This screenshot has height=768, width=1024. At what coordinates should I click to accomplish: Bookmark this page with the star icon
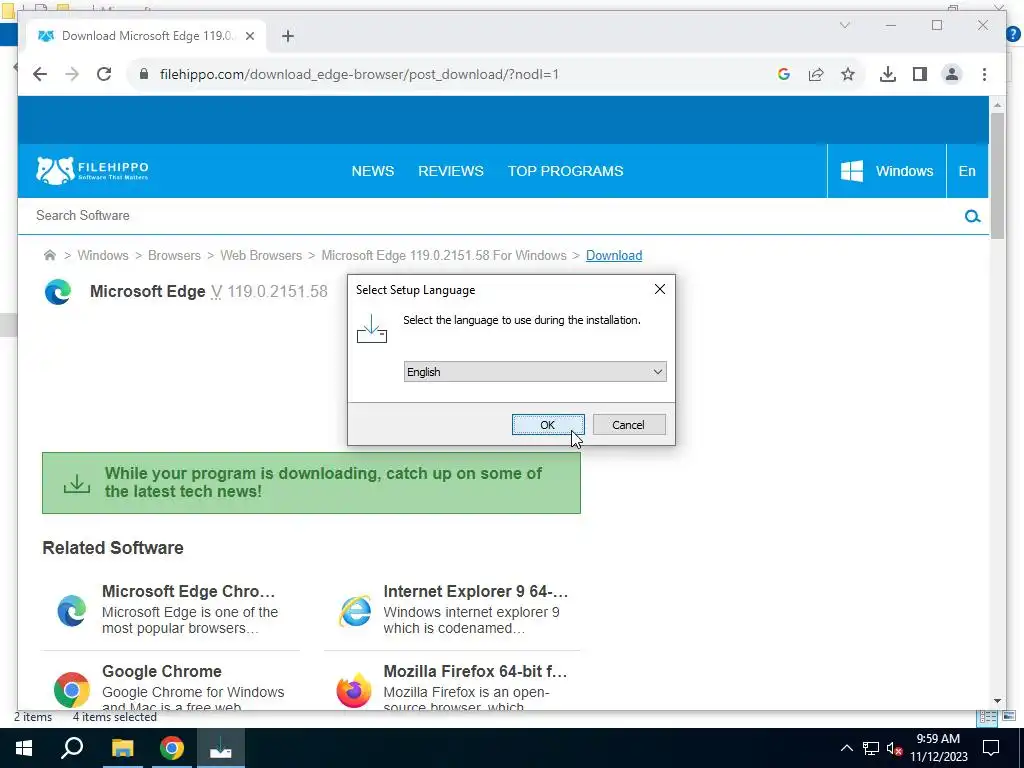(x=848, y=74)
